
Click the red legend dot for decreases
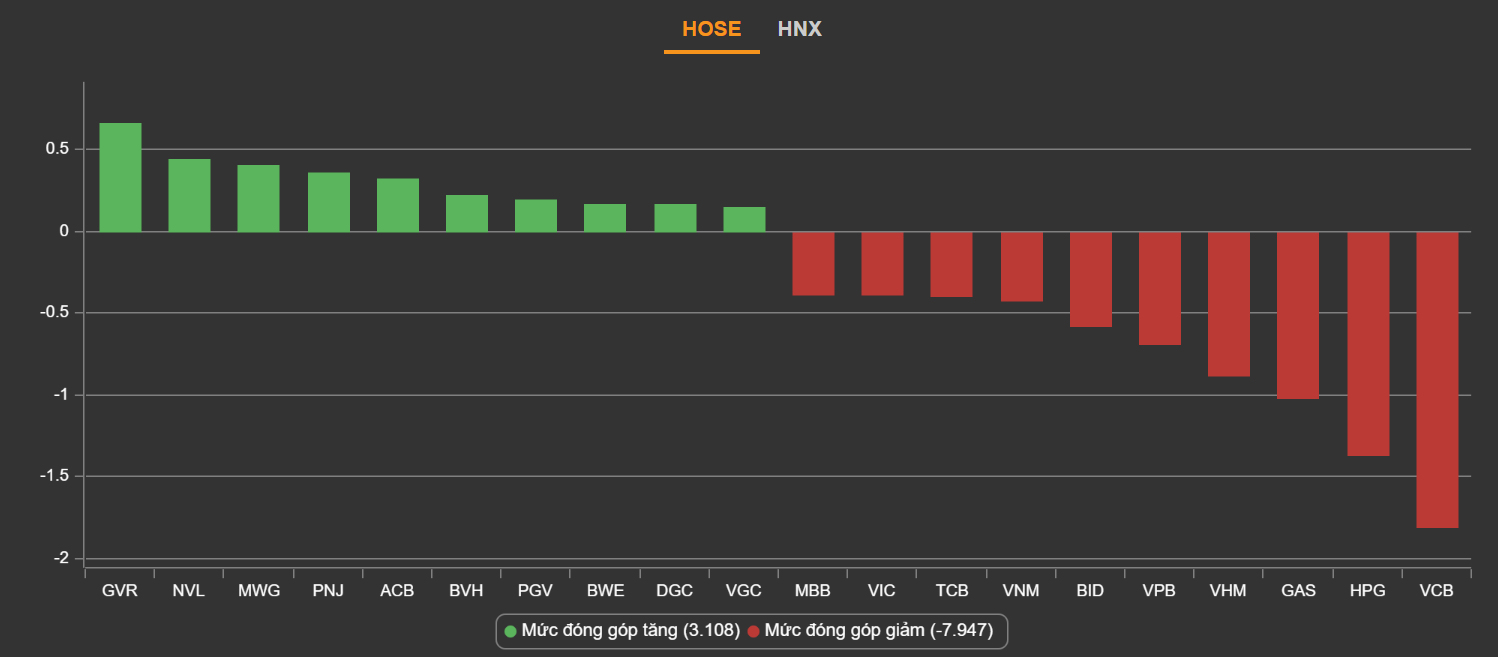tap(754, 631)
